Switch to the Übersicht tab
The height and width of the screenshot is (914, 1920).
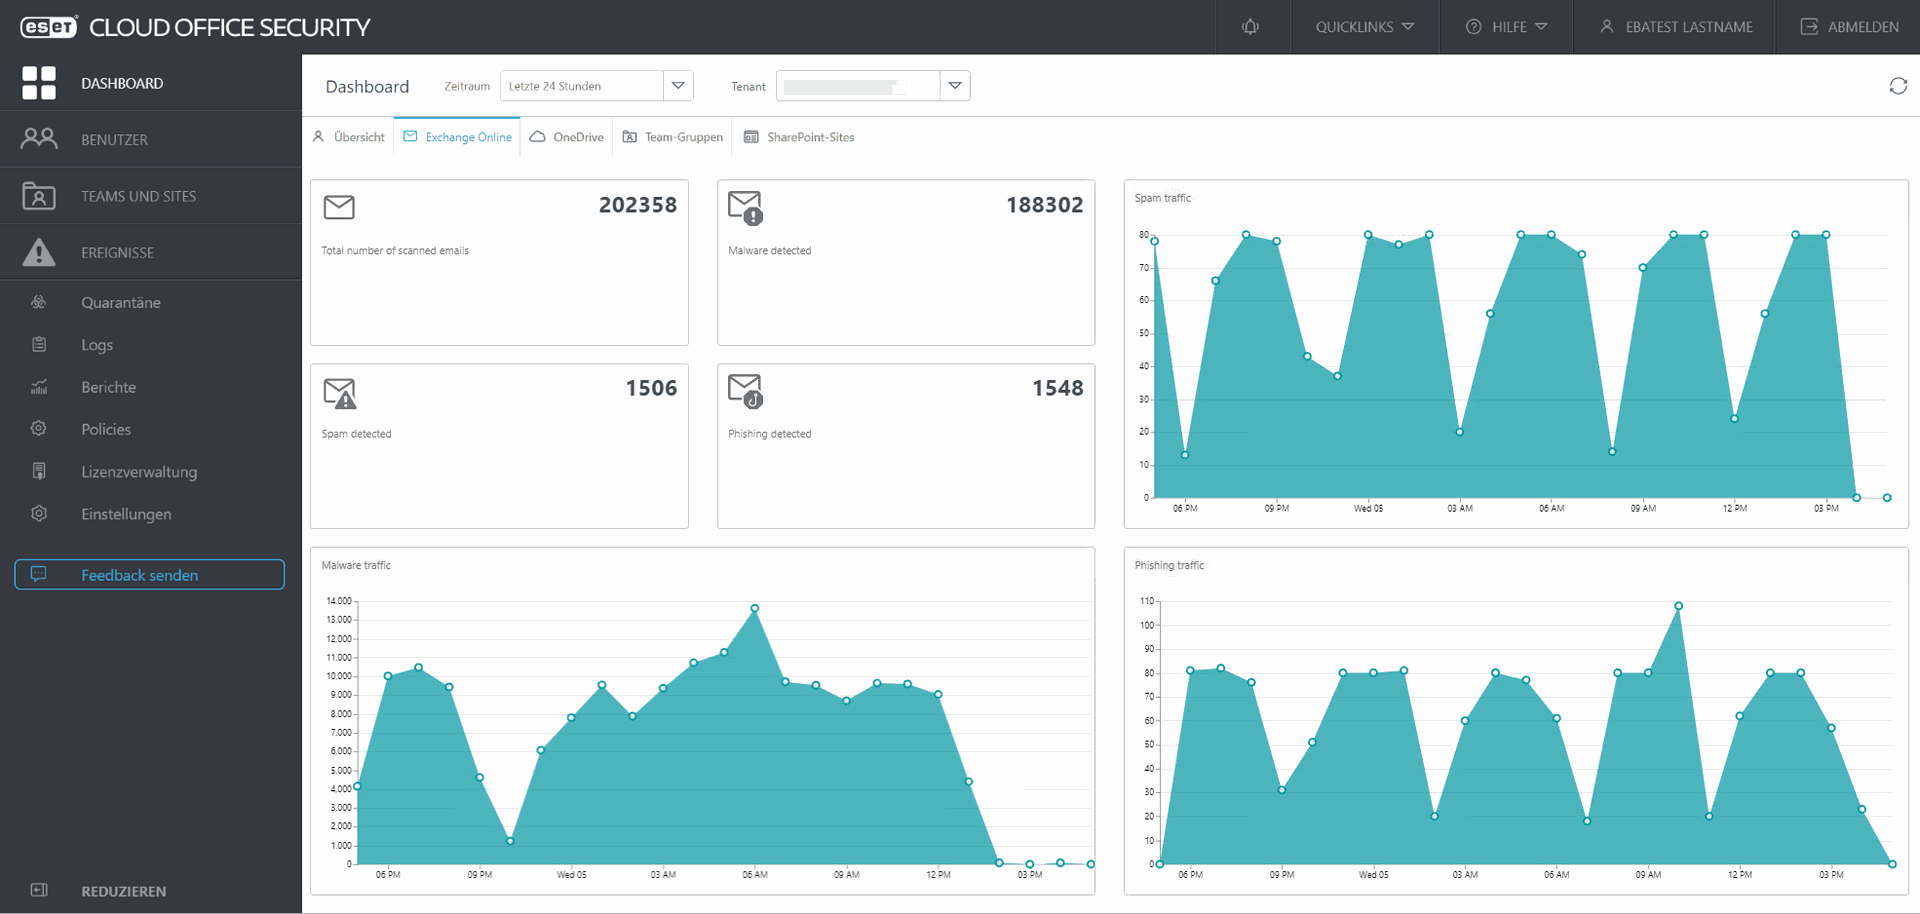(x=349, y=137)
